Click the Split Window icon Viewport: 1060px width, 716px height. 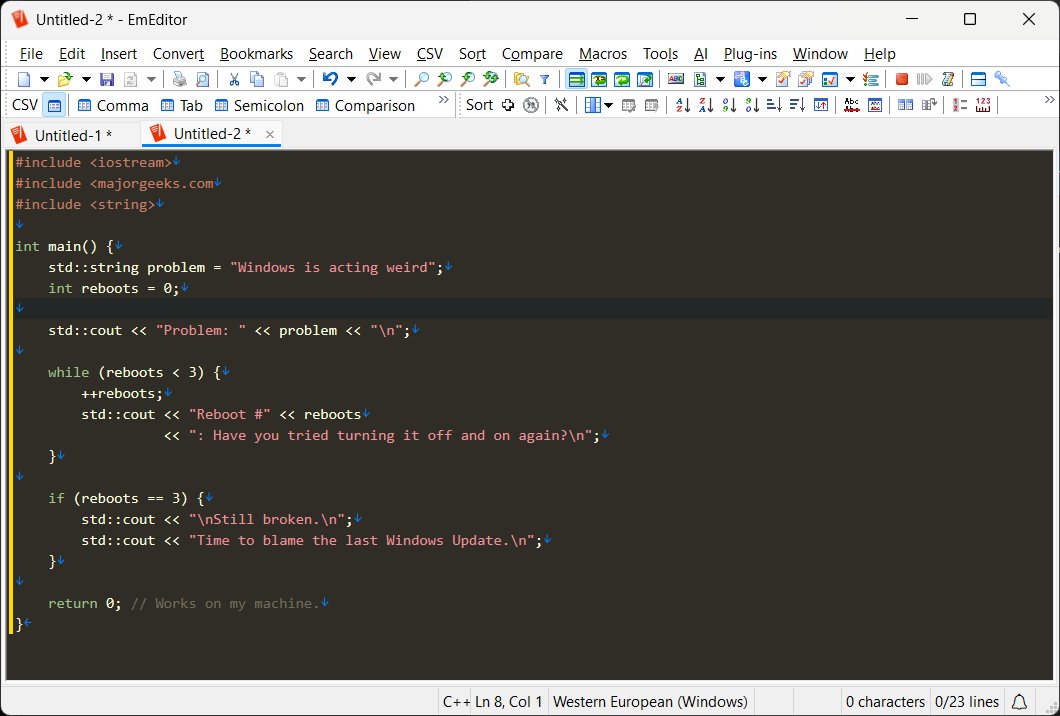978,79
